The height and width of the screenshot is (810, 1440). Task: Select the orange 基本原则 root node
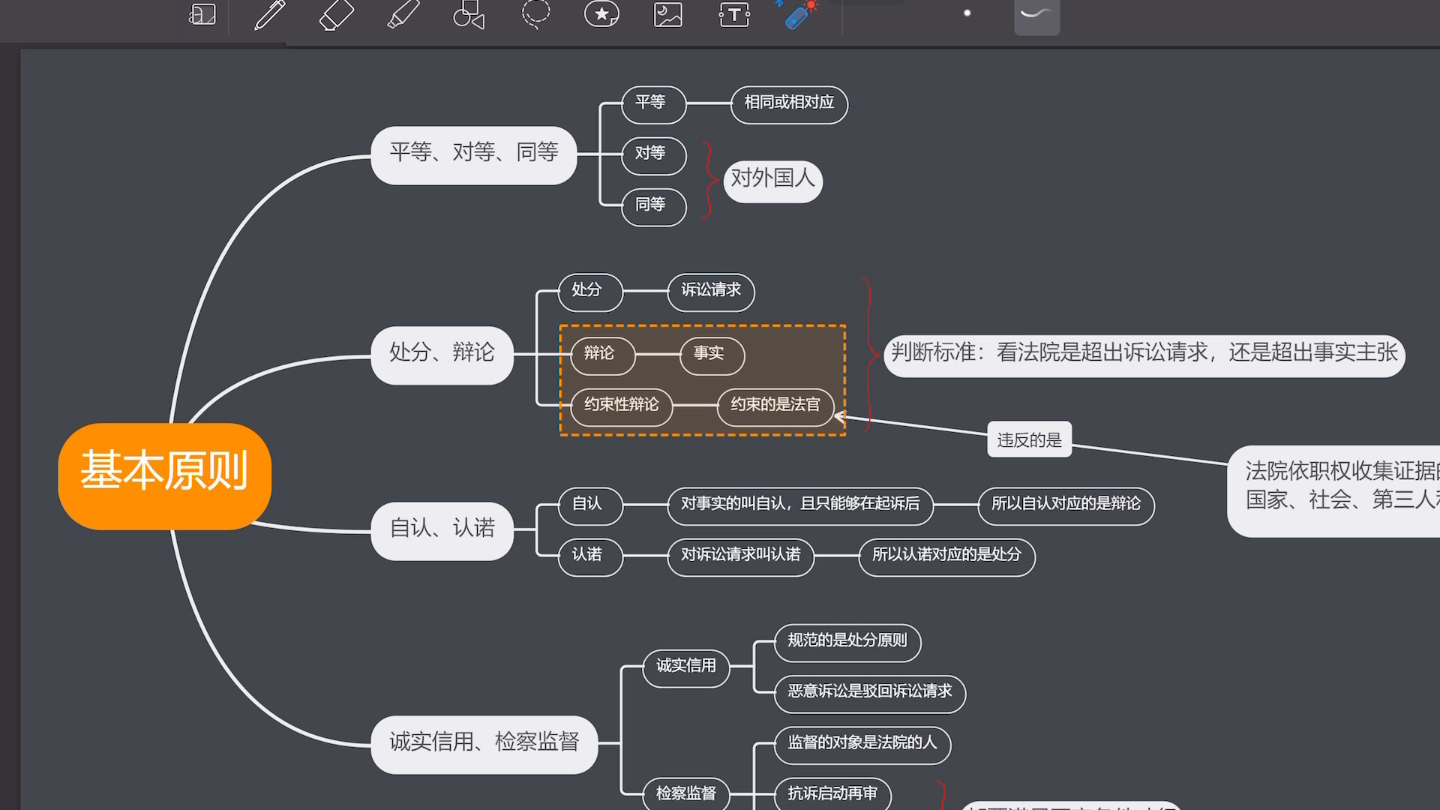click(165, 476)
